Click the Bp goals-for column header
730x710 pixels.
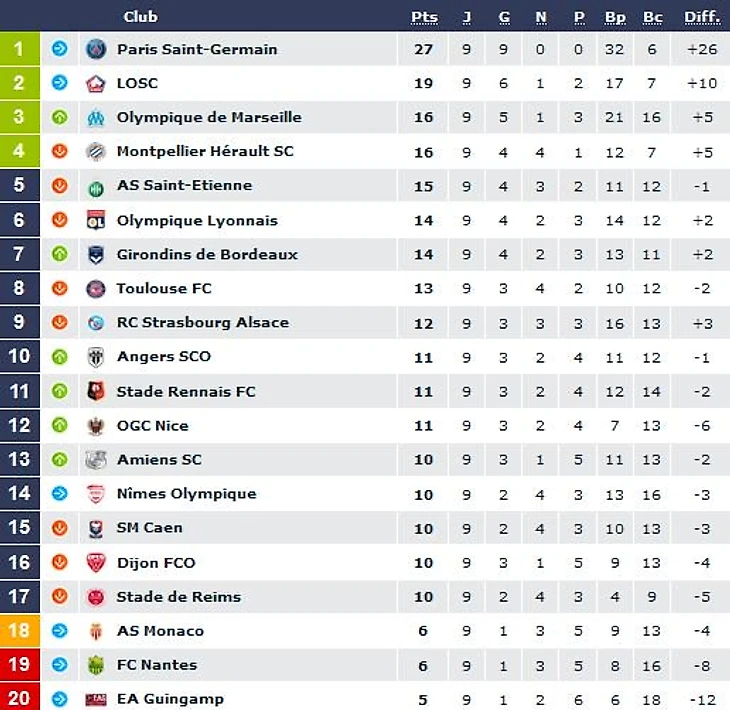(x=615, y=17)
